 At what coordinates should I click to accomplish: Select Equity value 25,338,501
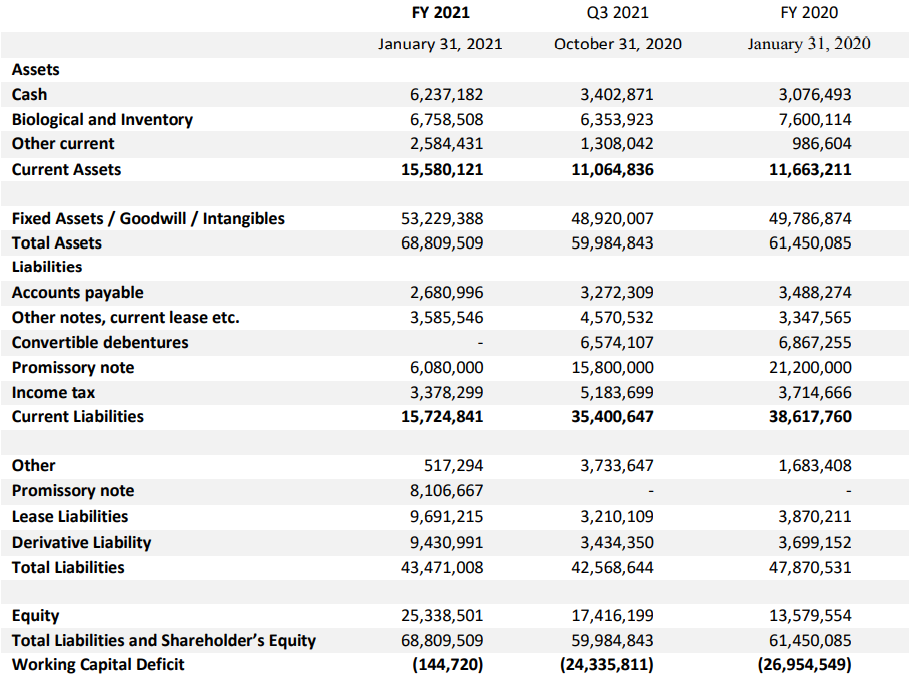click(442, 615)
